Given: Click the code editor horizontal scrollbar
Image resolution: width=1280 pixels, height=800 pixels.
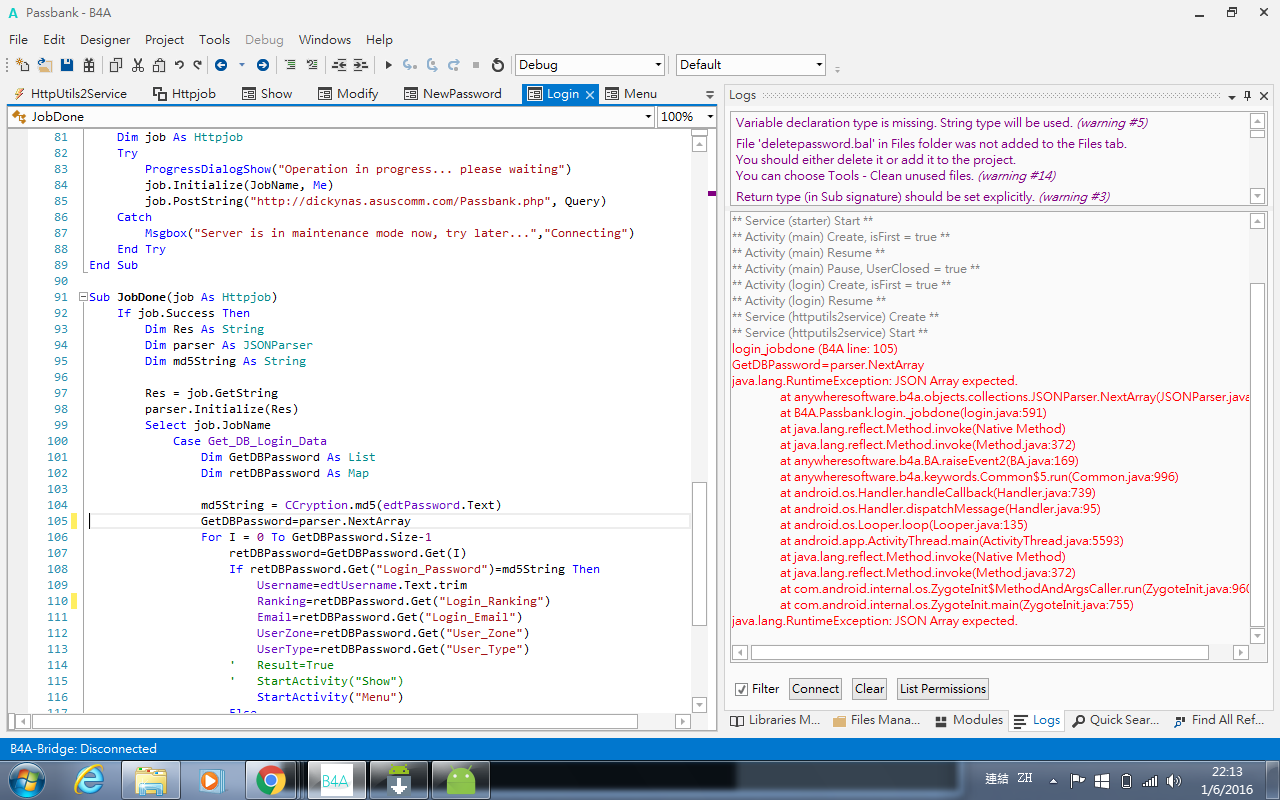Looking at the screenshot, I should click(334, 721).
